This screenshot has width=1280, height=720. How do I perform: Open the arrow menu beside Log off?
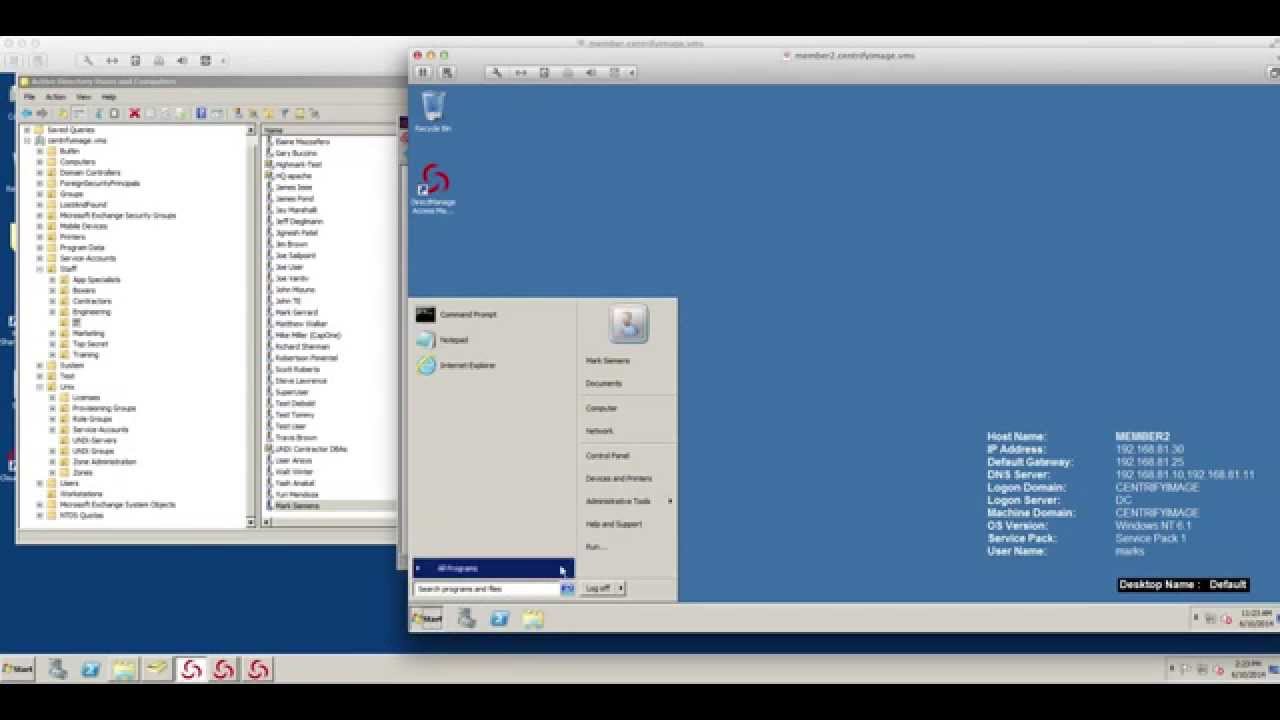click(621, 588)
